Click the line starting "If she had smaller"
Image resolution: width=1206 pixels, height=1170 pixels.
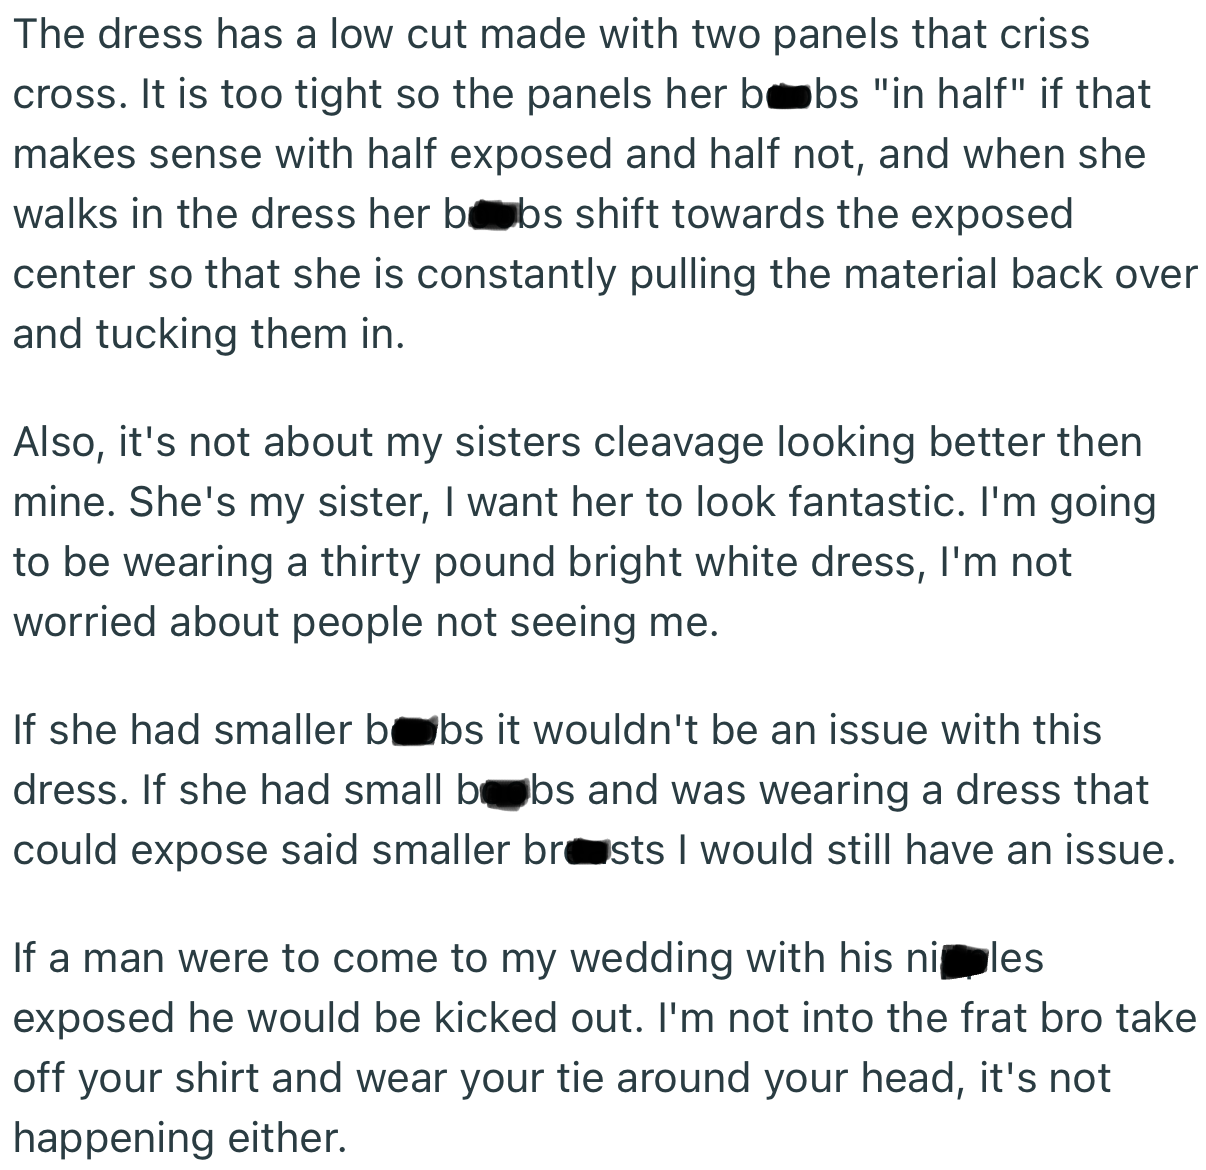[557, 730]
